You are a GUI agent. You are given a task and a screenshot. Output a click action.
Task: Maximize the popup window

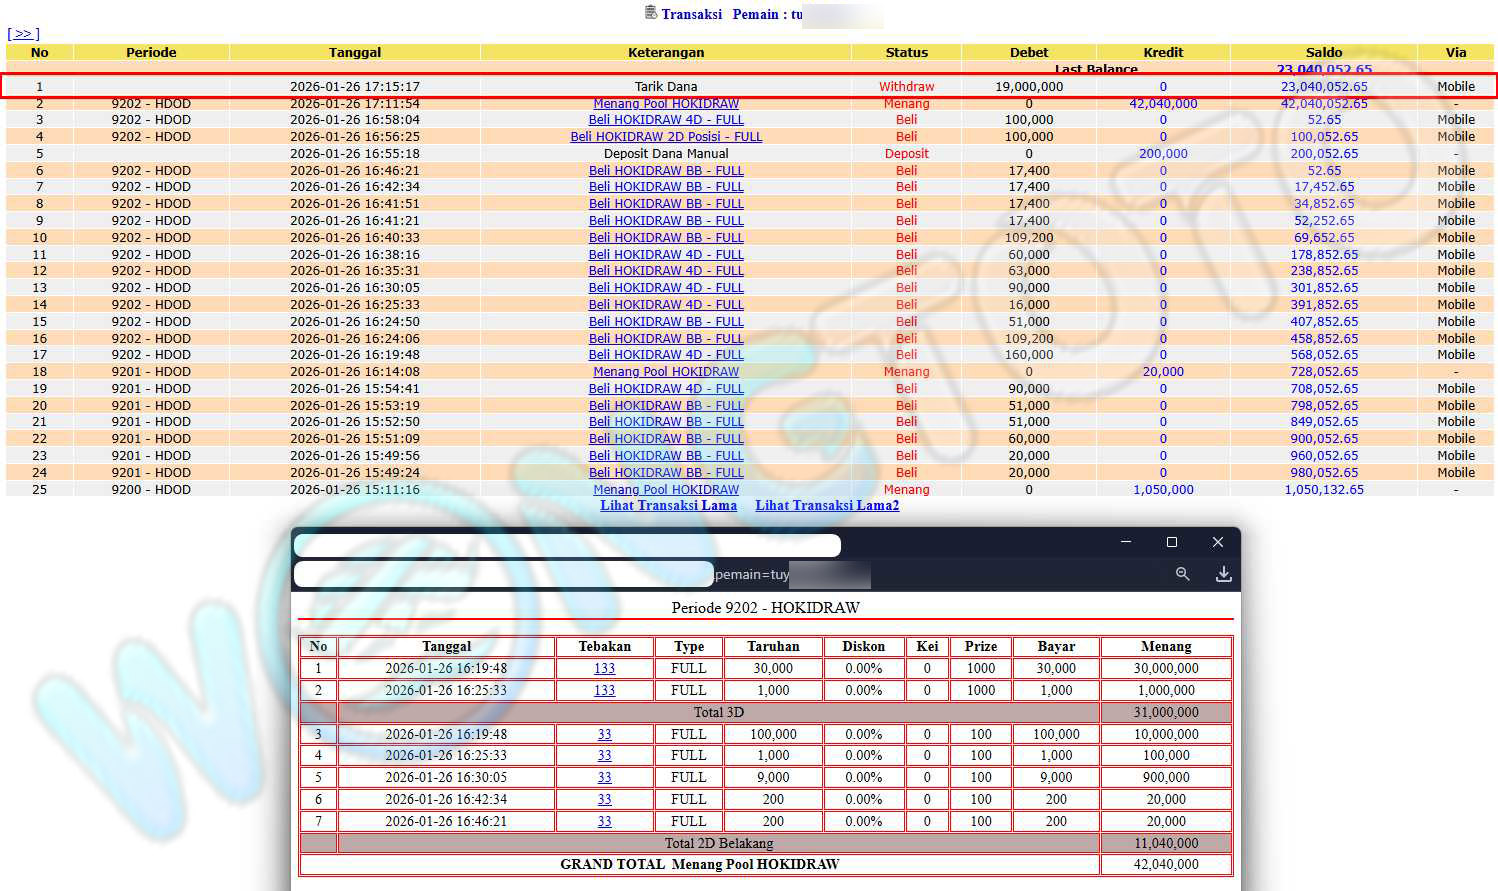[1172, 542]
